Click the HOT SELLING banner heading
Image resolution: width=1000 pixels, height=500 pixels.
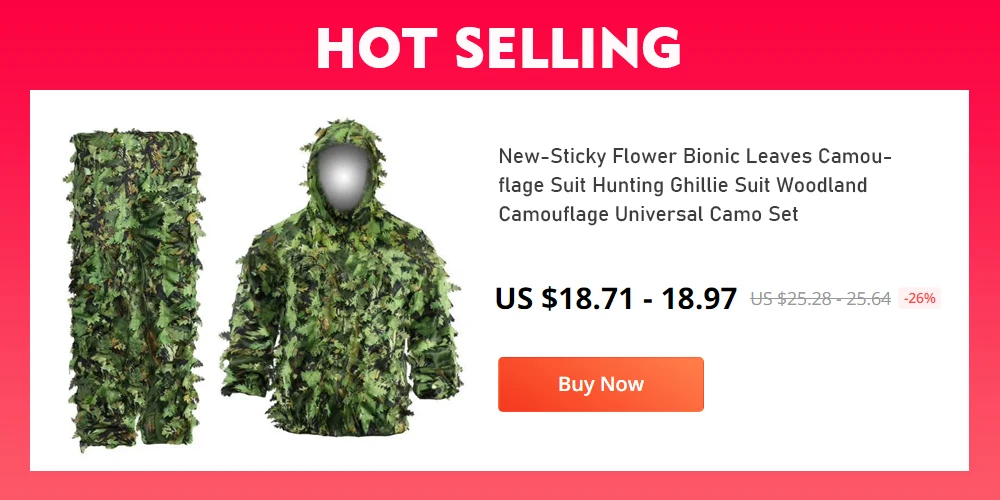tap(499, 48)
